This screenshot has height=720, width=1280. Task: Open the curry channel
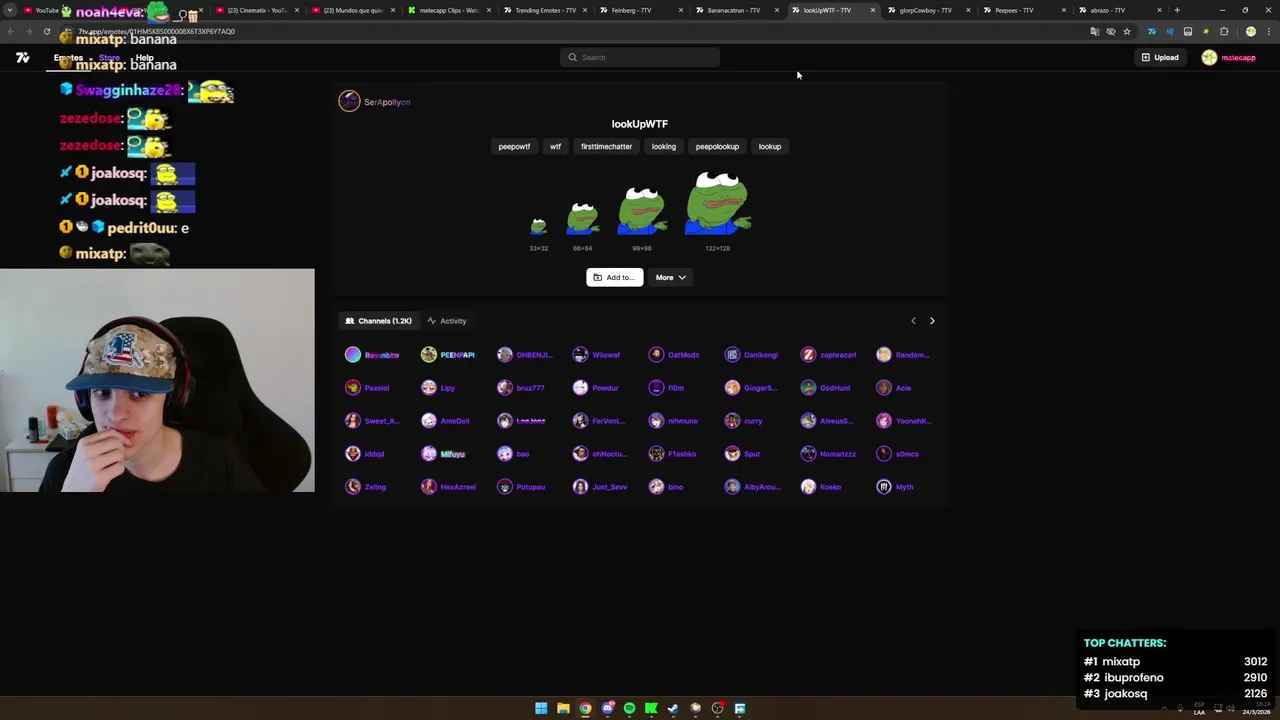click(x=743, y=421)
